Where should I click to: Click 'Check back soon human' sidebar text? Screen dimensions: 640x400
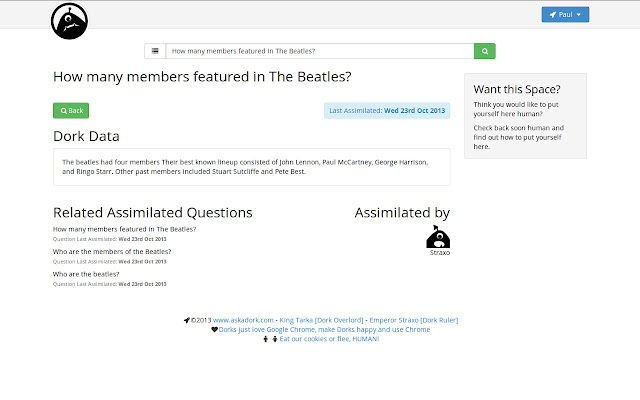518,137
